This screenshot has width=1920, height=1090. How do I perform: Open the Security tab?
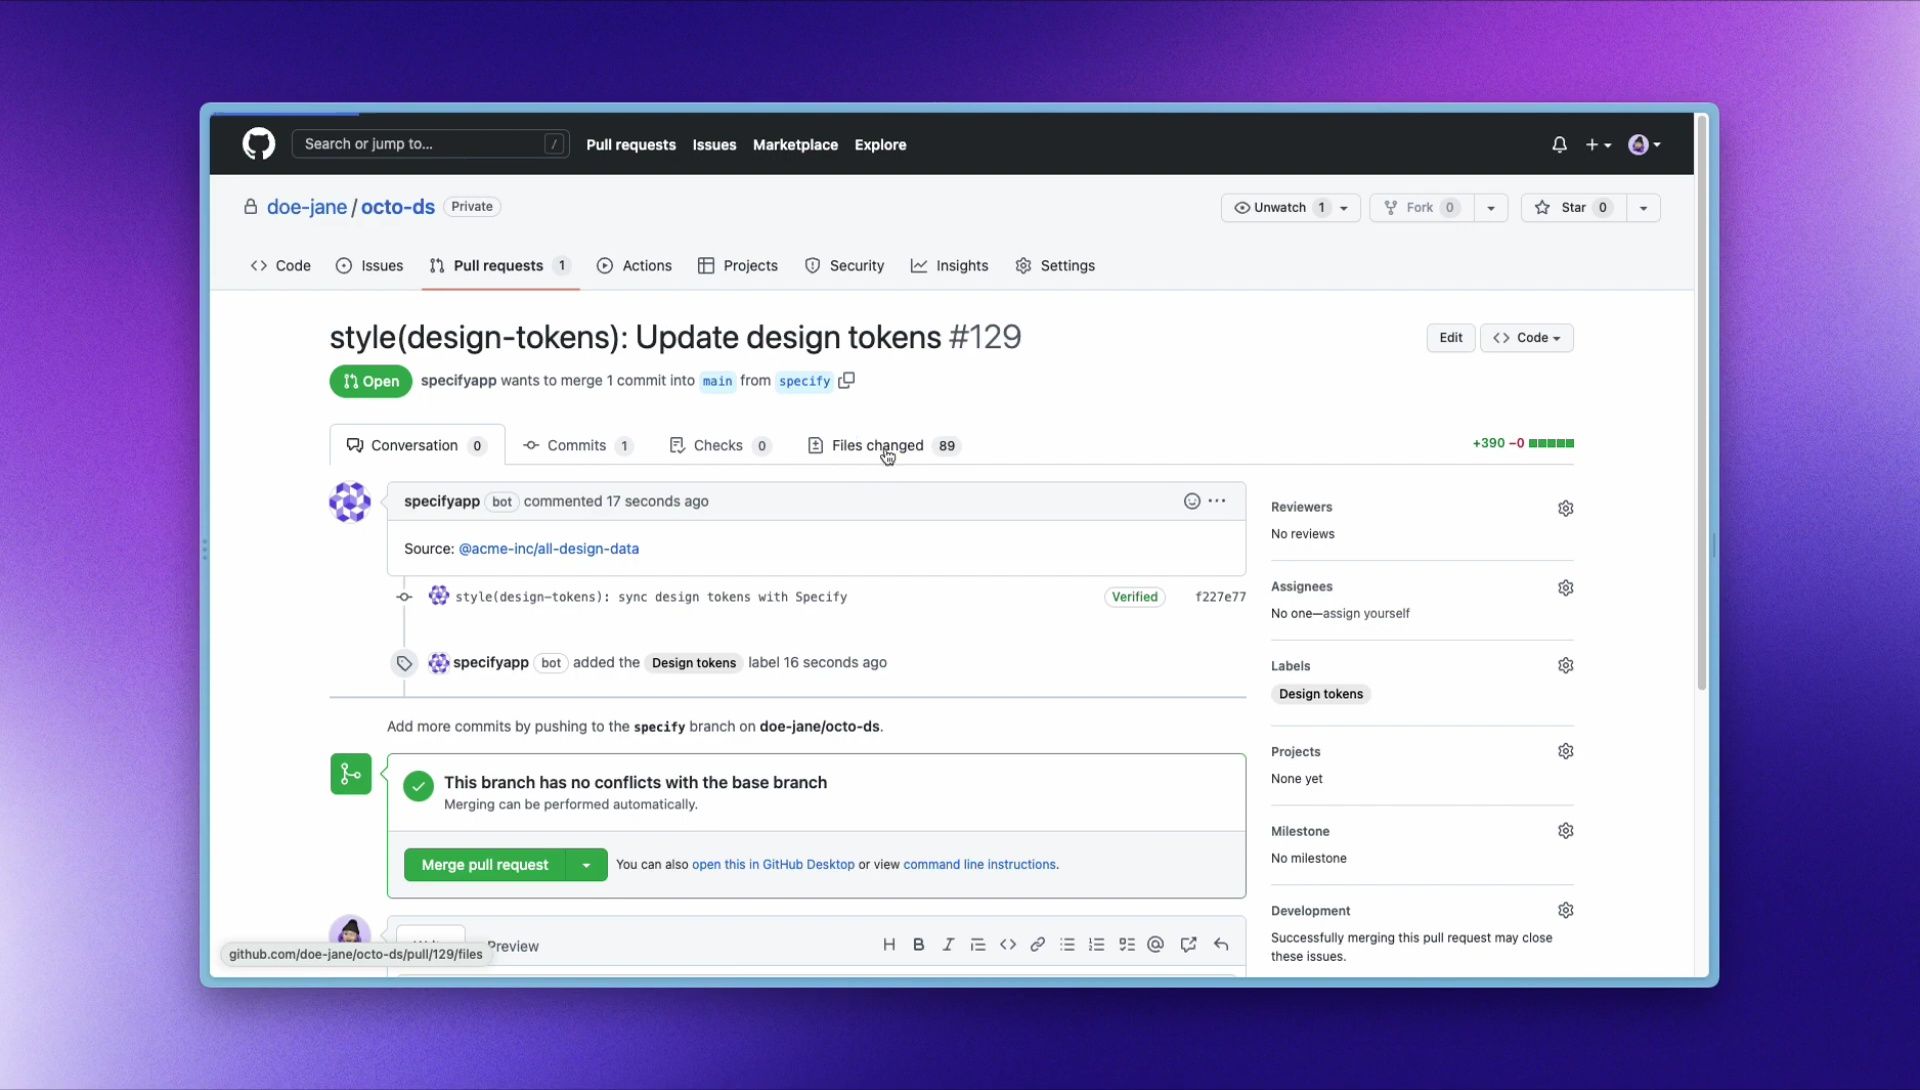845,266
